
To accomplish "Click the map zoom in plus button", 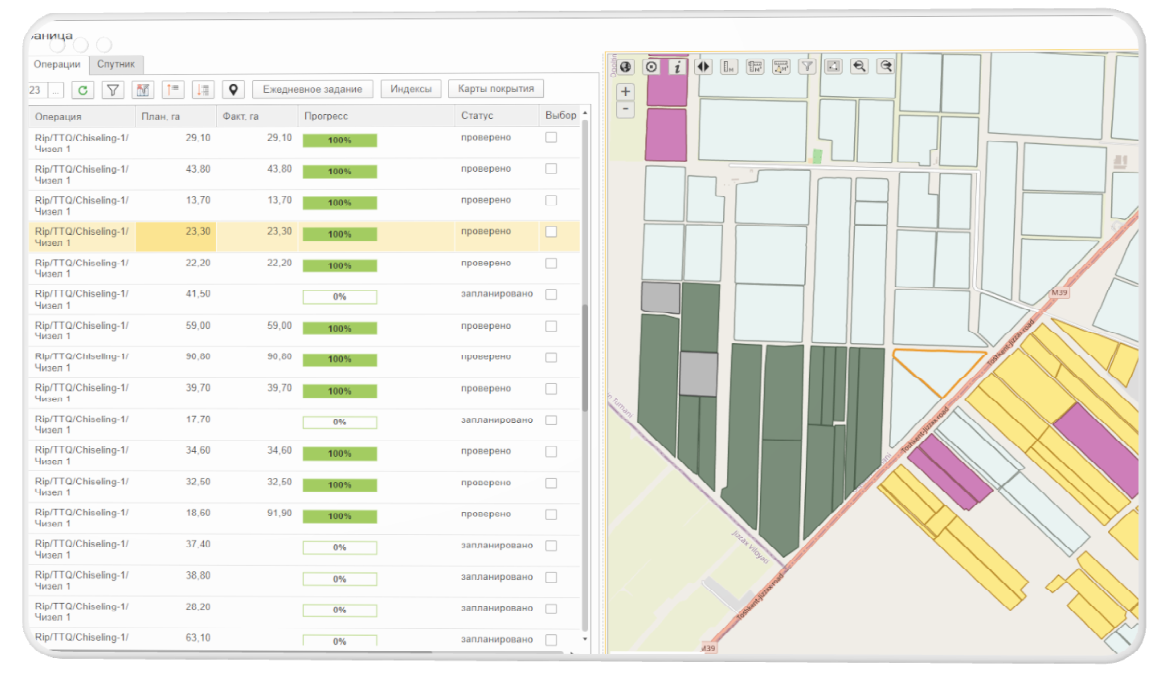I will [x=626, y=91].
